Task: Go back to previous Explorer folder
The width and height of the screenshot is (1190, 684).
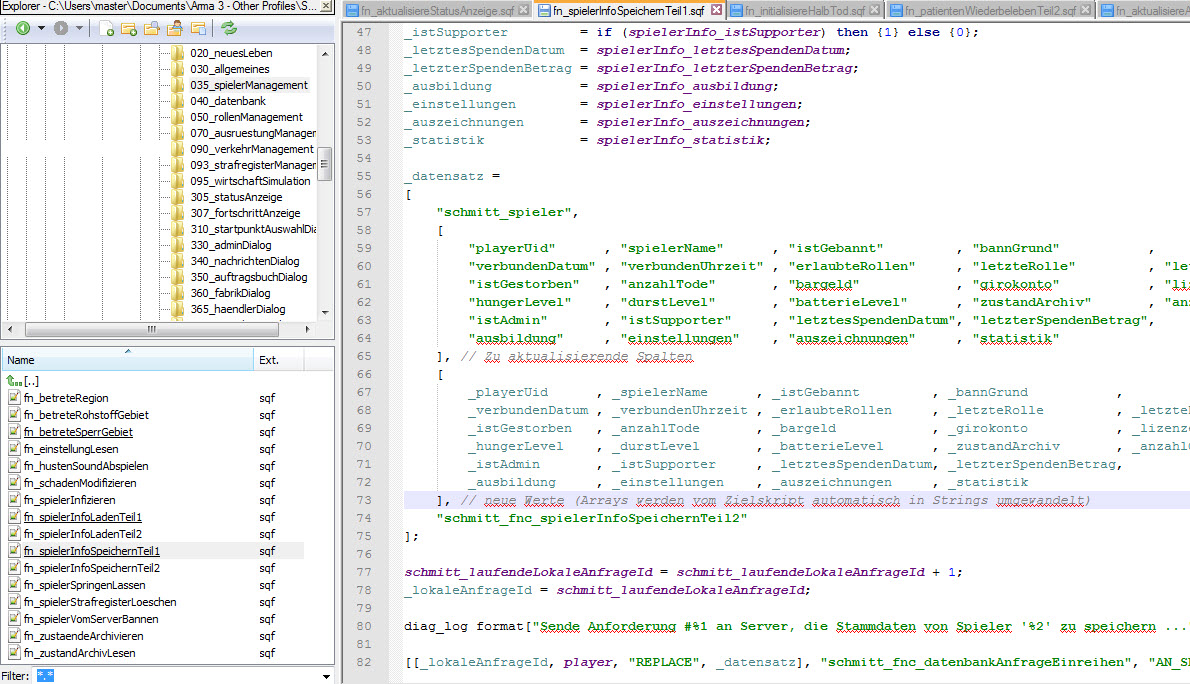Action: click(23, 28)
